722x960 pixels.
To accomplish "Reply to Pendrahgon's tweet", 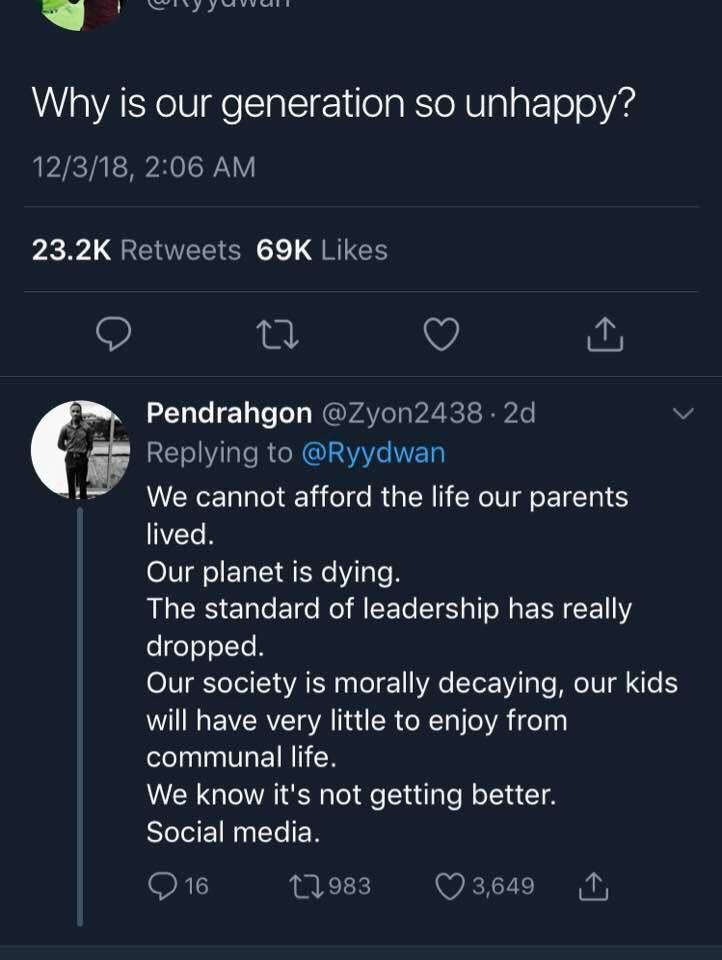I will [163, 886].
